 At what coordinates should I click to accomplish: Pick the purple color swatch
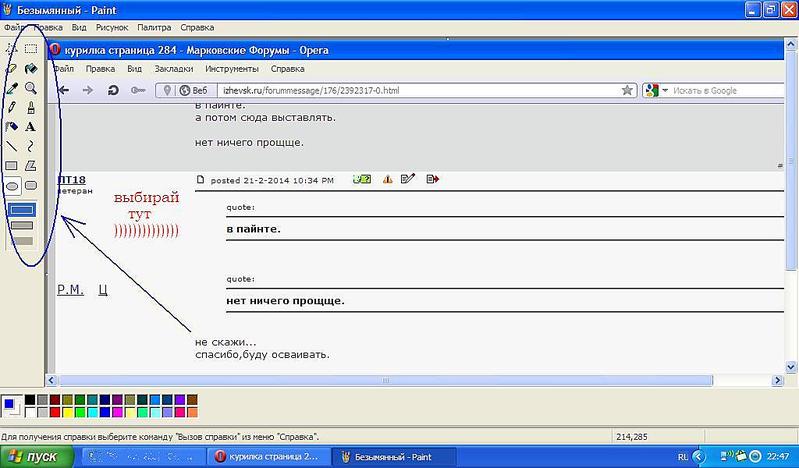tap(117, 400)
